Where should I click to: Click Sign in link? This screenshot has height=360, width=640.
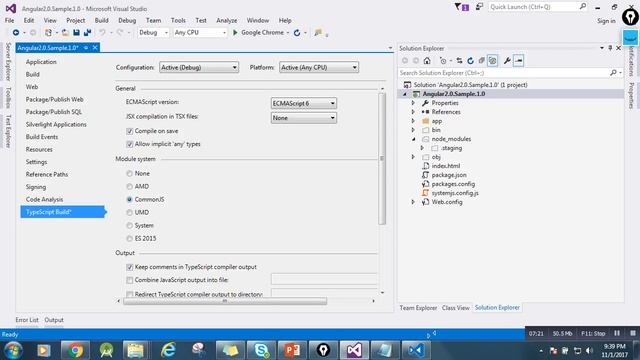point(606,21)
